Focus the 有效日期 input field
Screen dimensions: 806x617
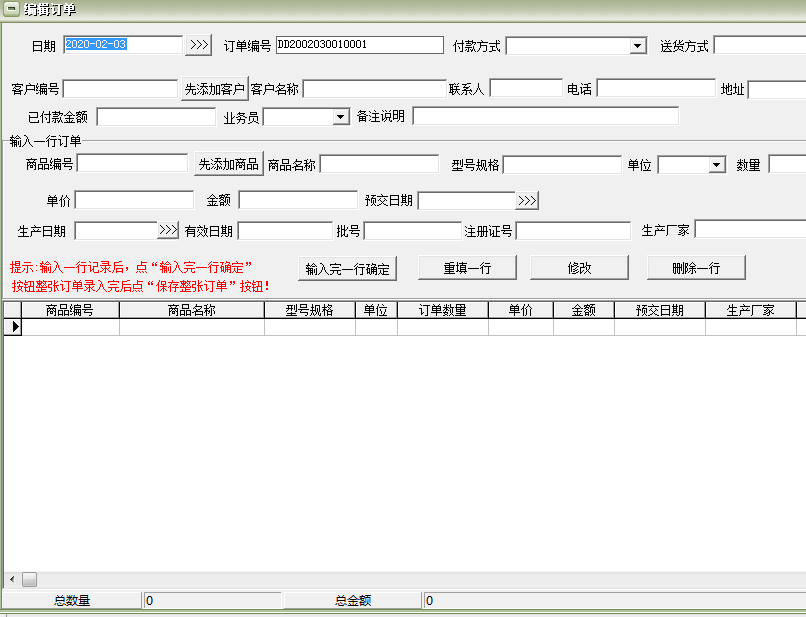[x=285, y=230]
